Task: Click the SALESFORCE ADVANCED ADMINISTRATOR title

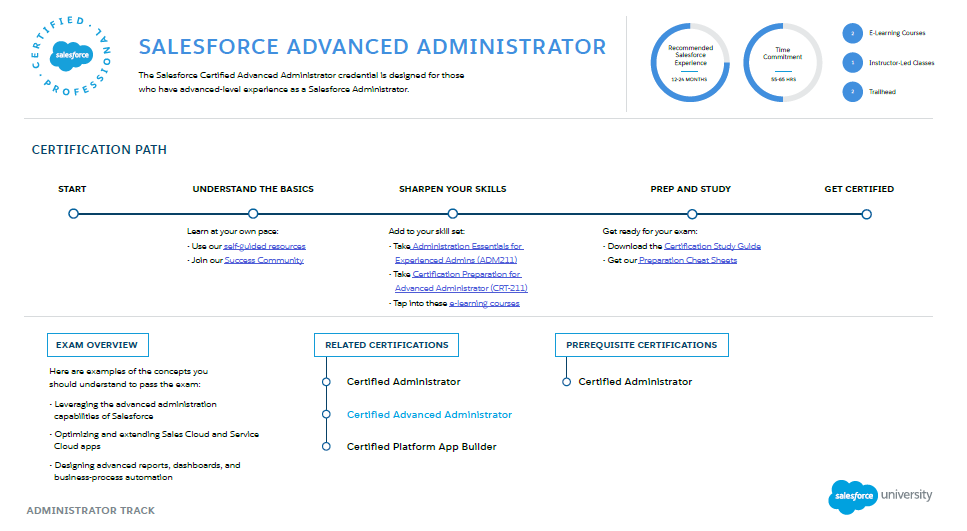Action: [372, 47]
